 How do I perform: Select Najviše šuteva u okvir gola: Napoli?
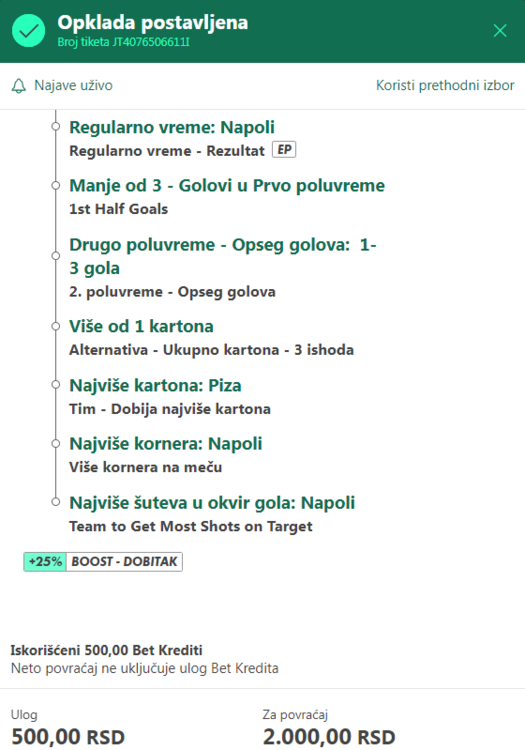[x=212, y=503]
